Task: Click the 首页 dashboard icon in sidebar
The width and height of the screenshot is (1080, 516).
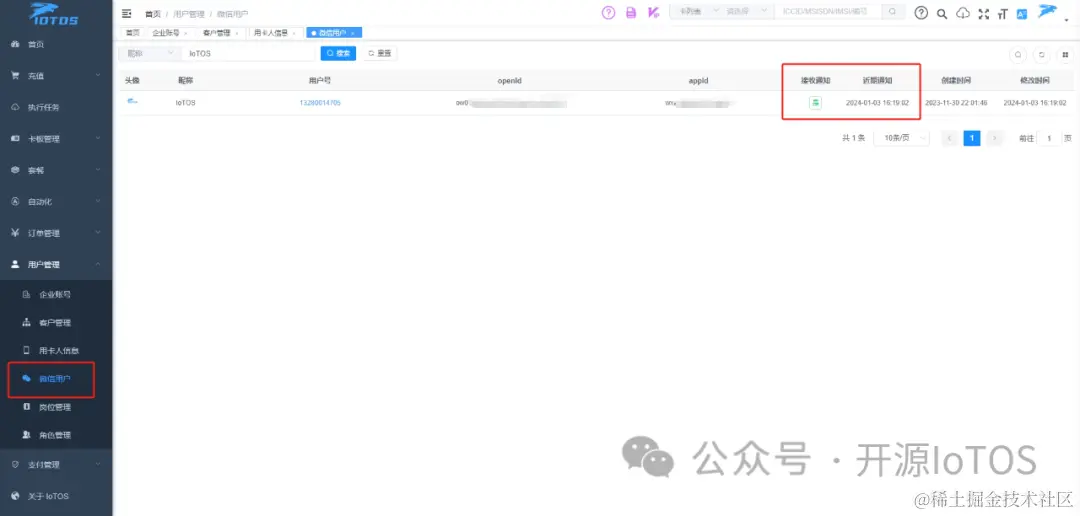Action: coord(15,44)
